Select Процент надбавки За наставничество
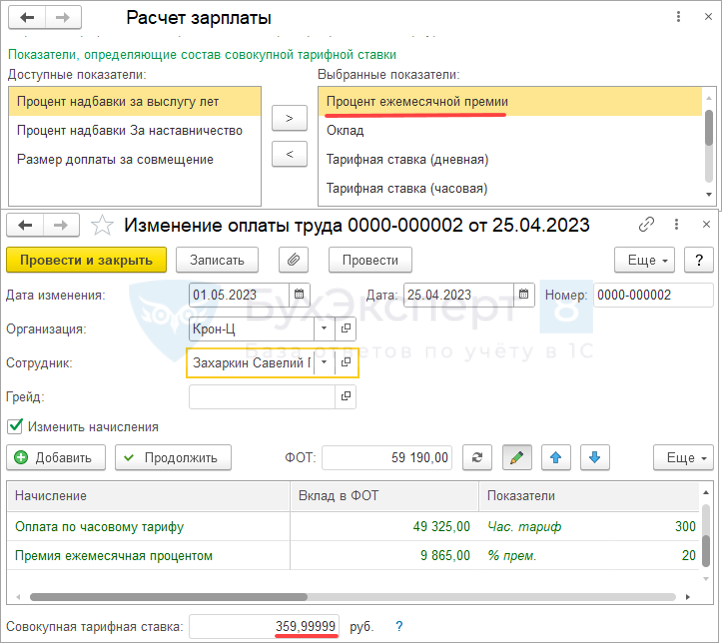The height and width of the screenshot is (643, 722). [x=134, y=131]
